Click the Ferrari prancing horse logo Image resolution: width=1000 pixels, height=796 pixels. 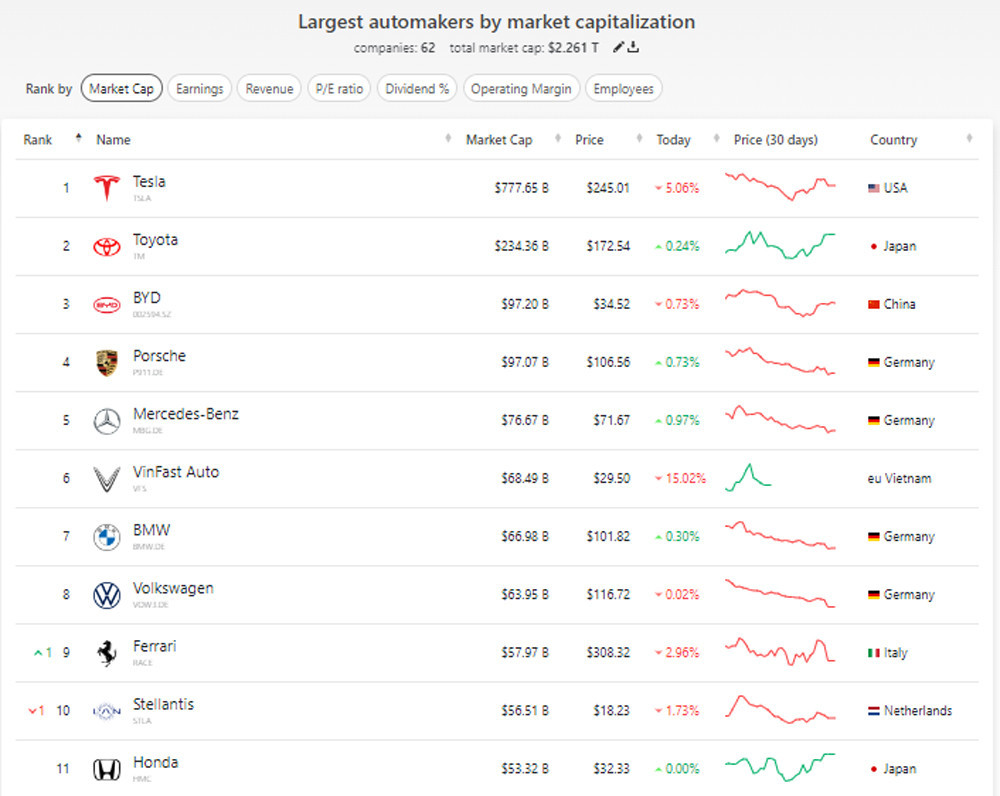(106, 653)
